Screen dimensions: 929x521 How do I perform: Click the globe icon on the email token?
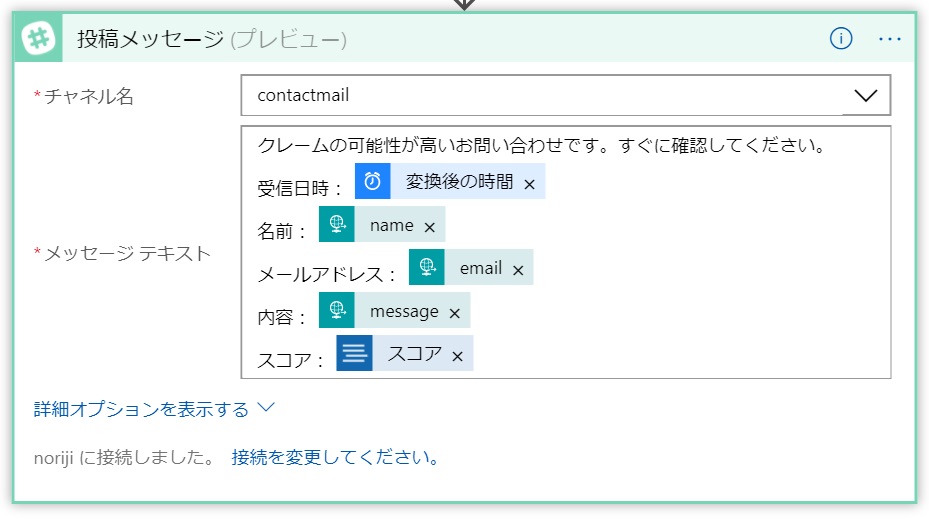(x=427, y=268)
